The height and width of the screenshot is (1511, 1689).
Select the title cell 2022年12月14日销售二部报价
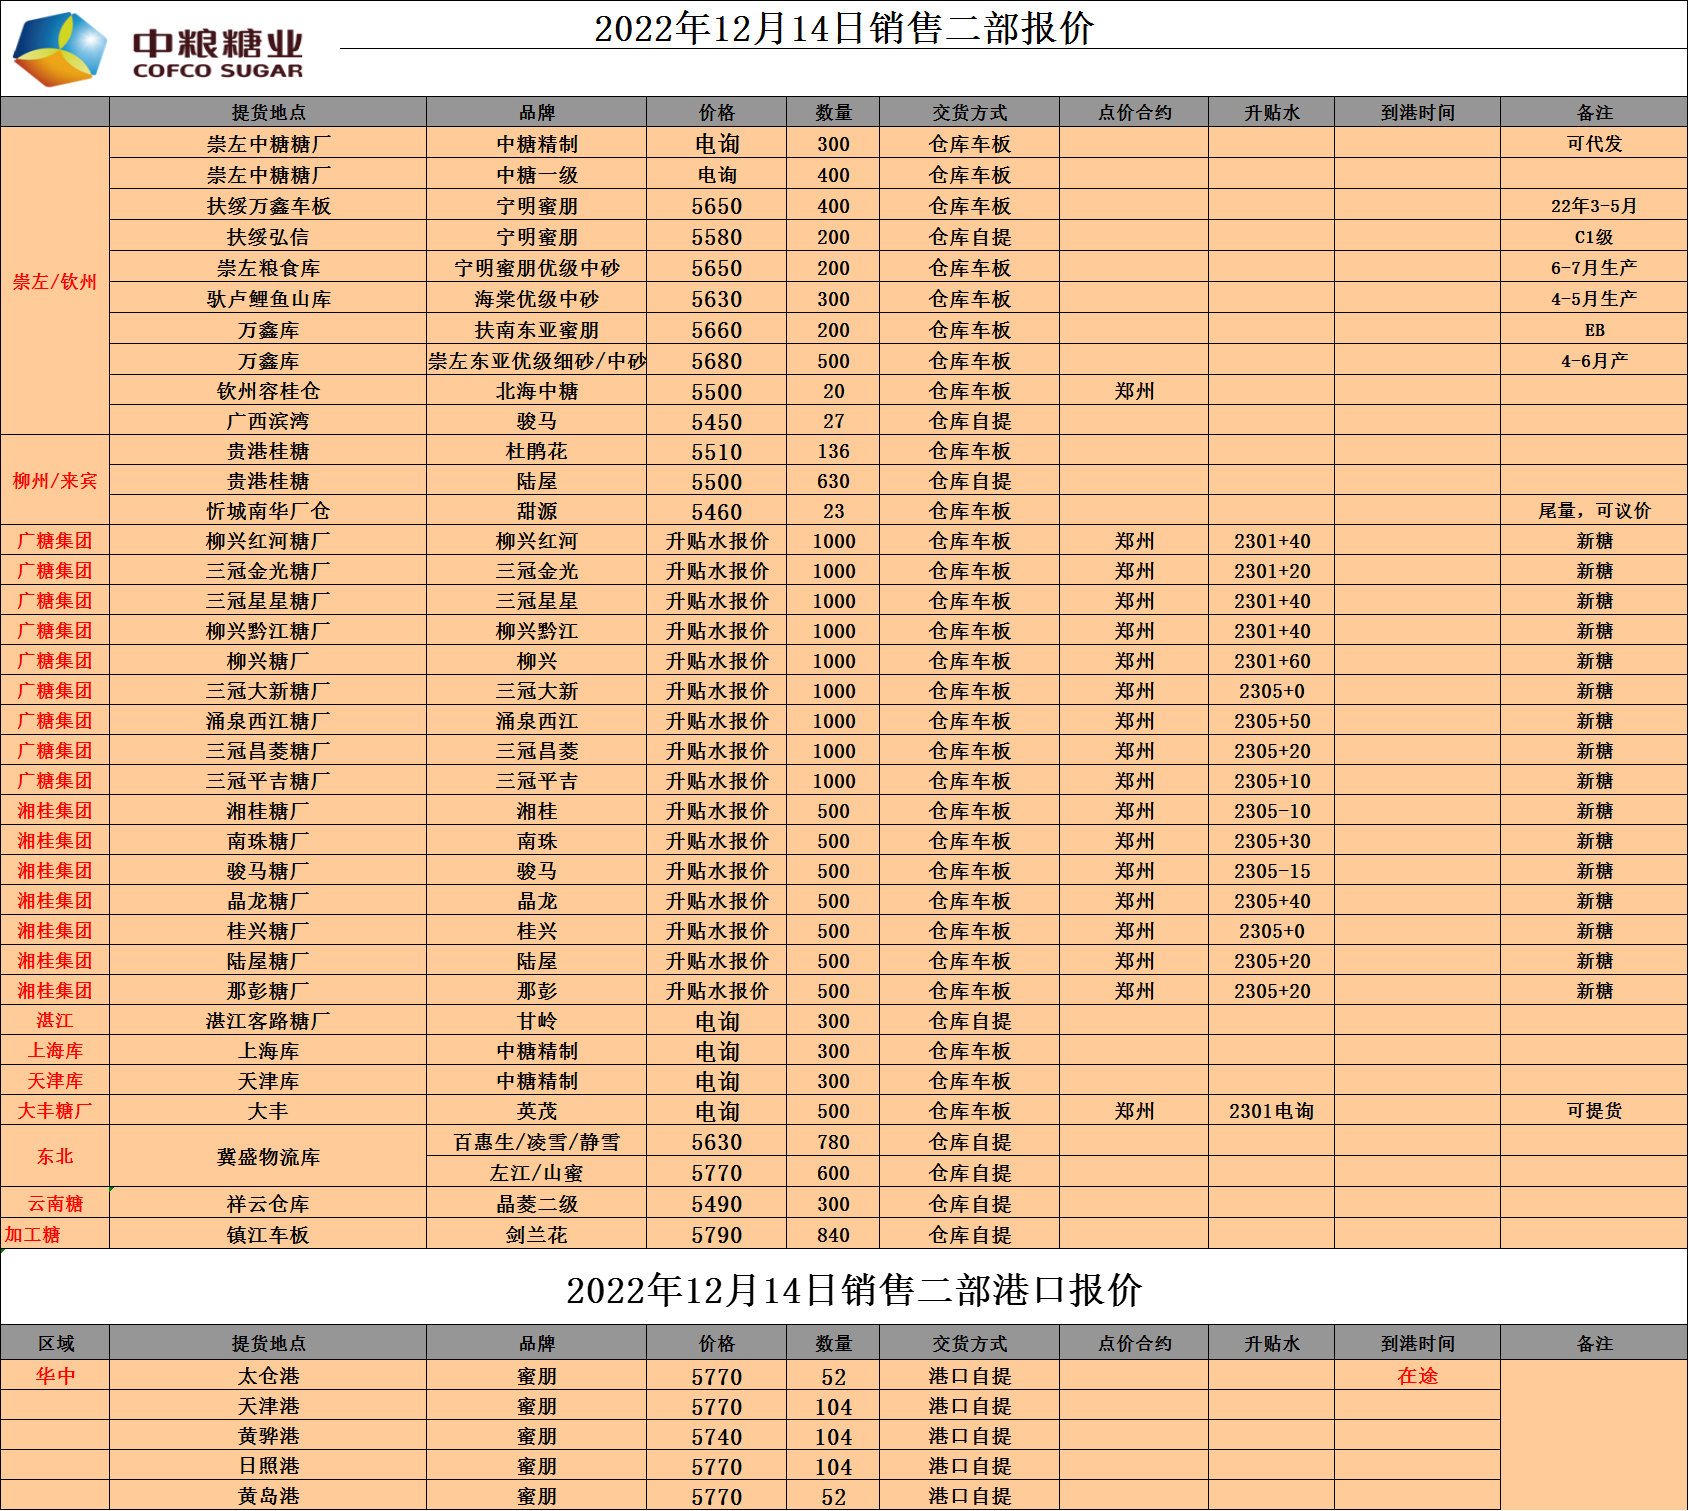[x=843, y=28]
